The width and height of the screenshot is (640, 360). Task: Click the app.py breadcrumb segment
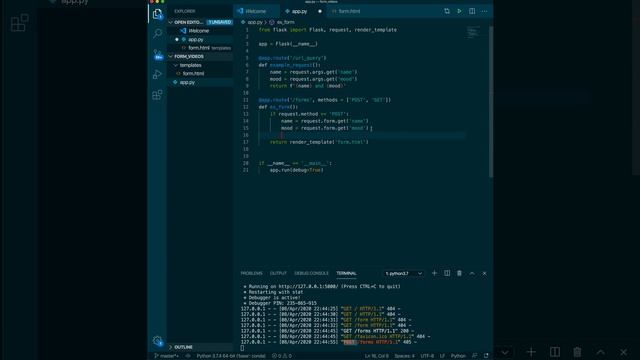(x=255, y=22)
